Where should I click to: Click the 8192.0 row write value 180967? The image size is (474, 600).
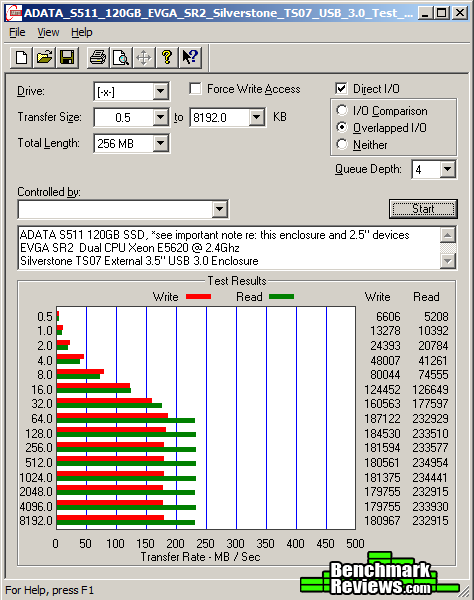pos(382,521)
